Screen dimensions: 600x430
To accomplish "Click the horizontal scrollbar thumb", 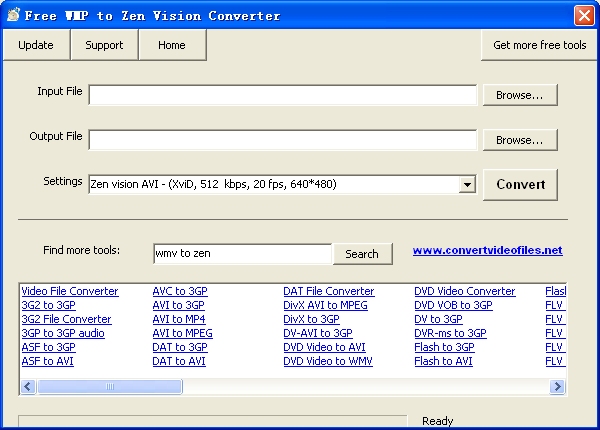I will tap(110, 386).
